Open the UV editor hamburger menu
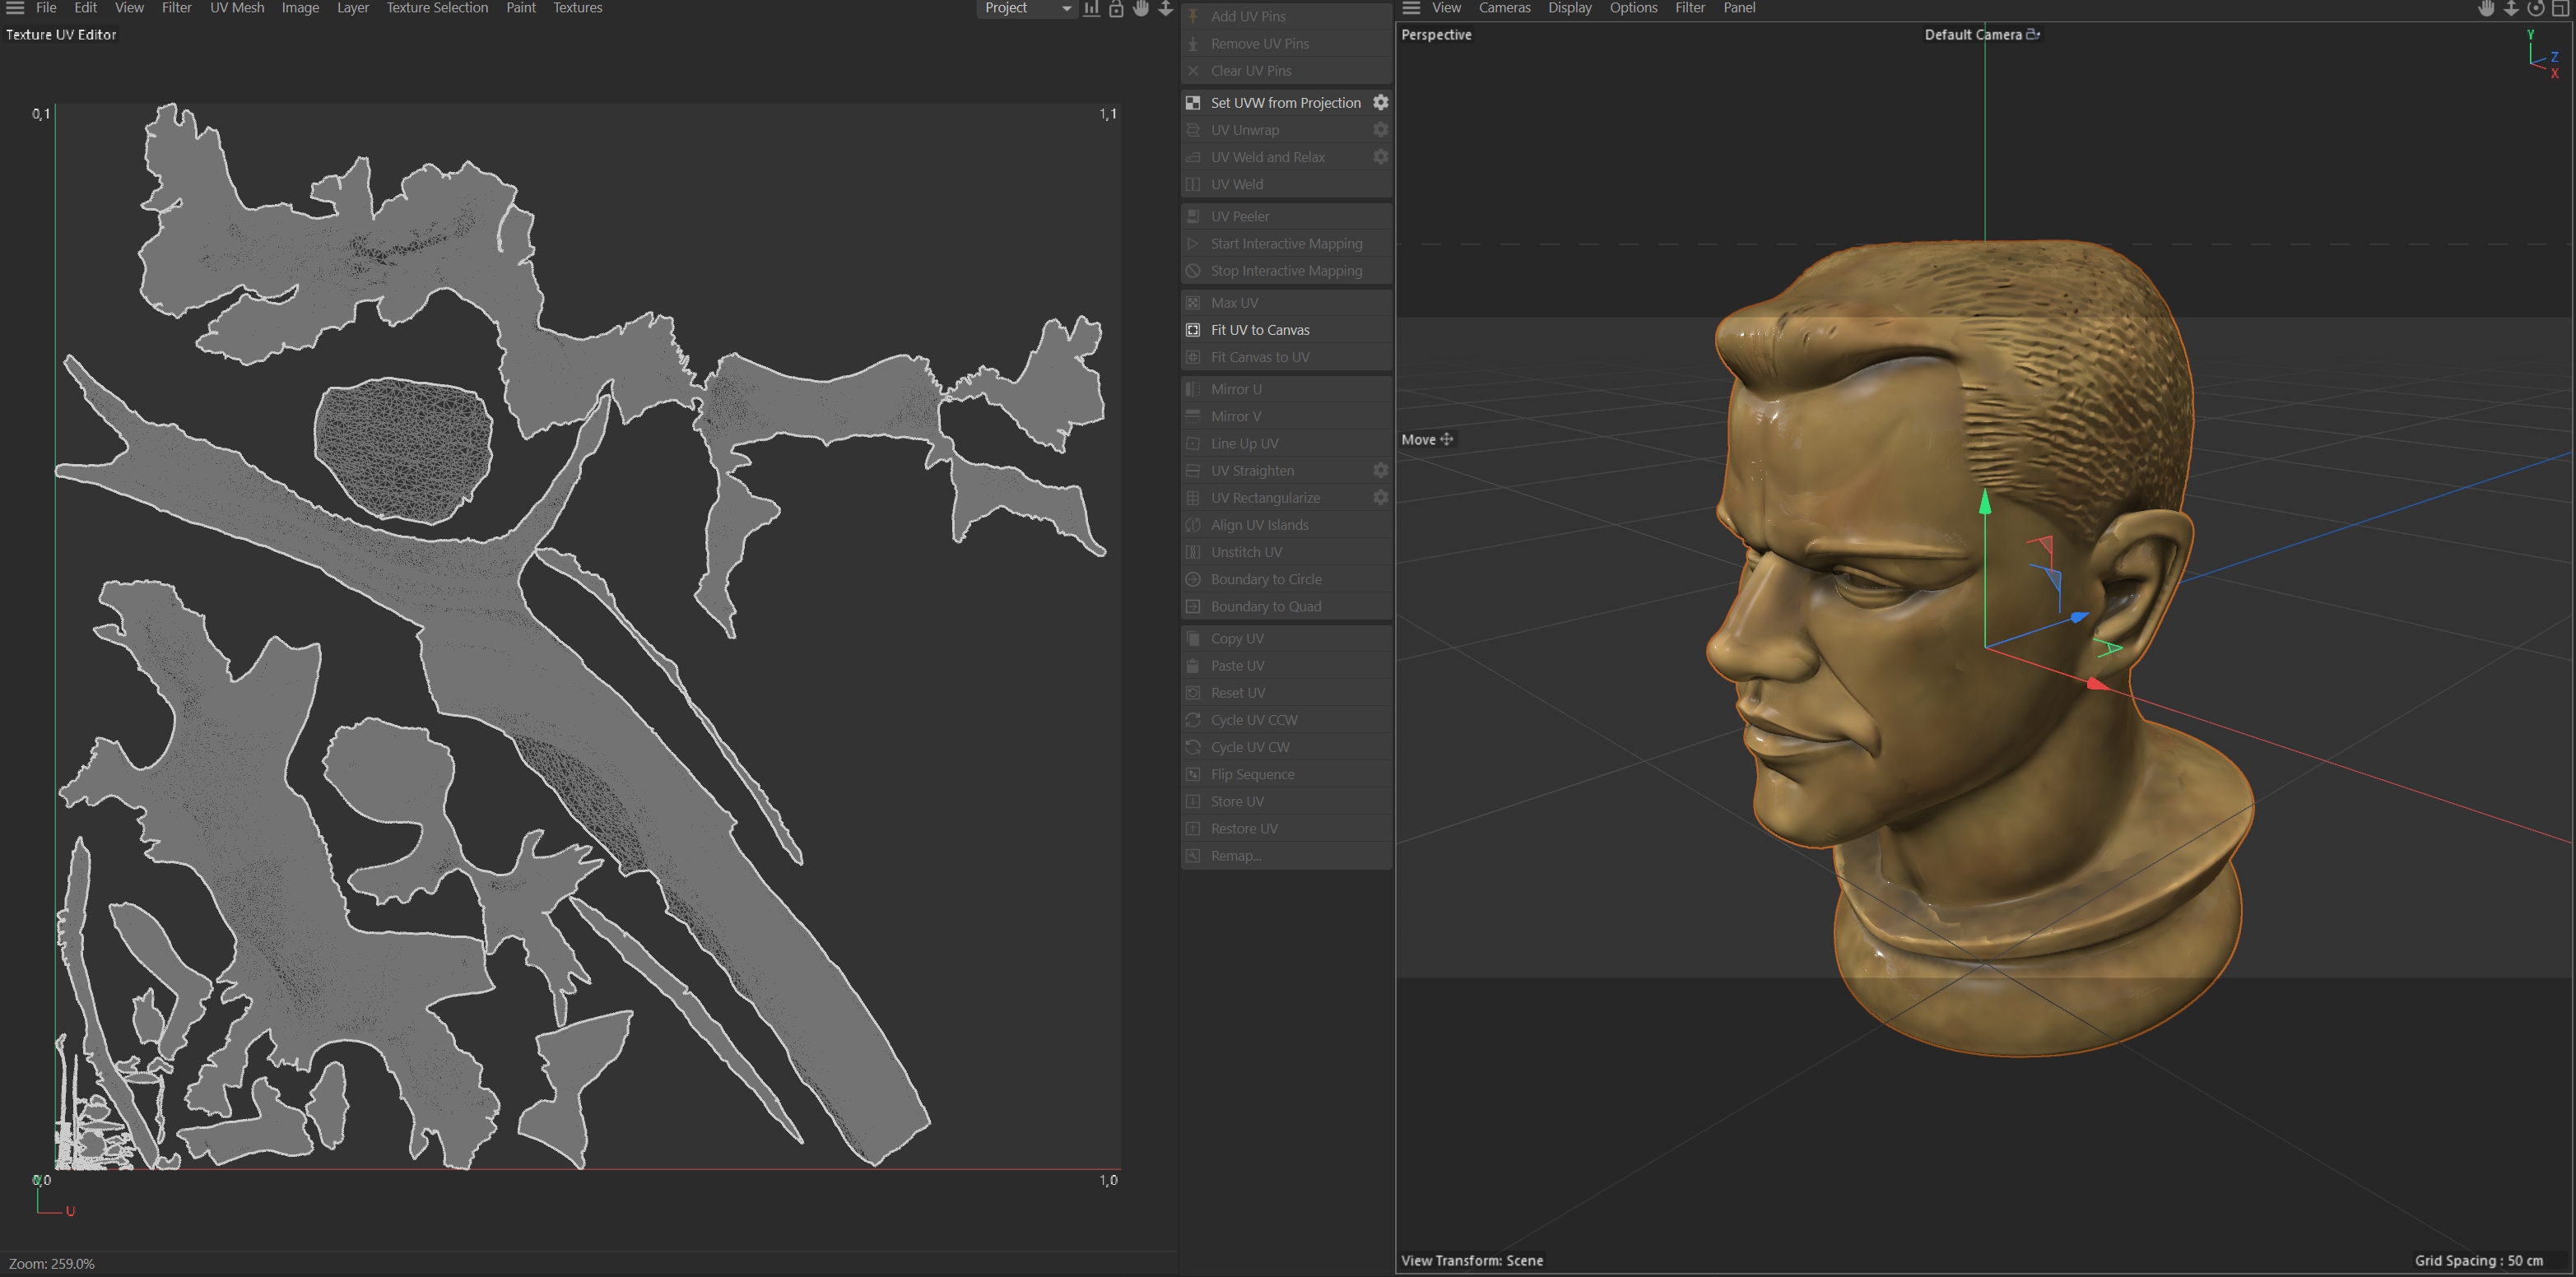The image size is (2576, 1277). (x=15, y=8)
